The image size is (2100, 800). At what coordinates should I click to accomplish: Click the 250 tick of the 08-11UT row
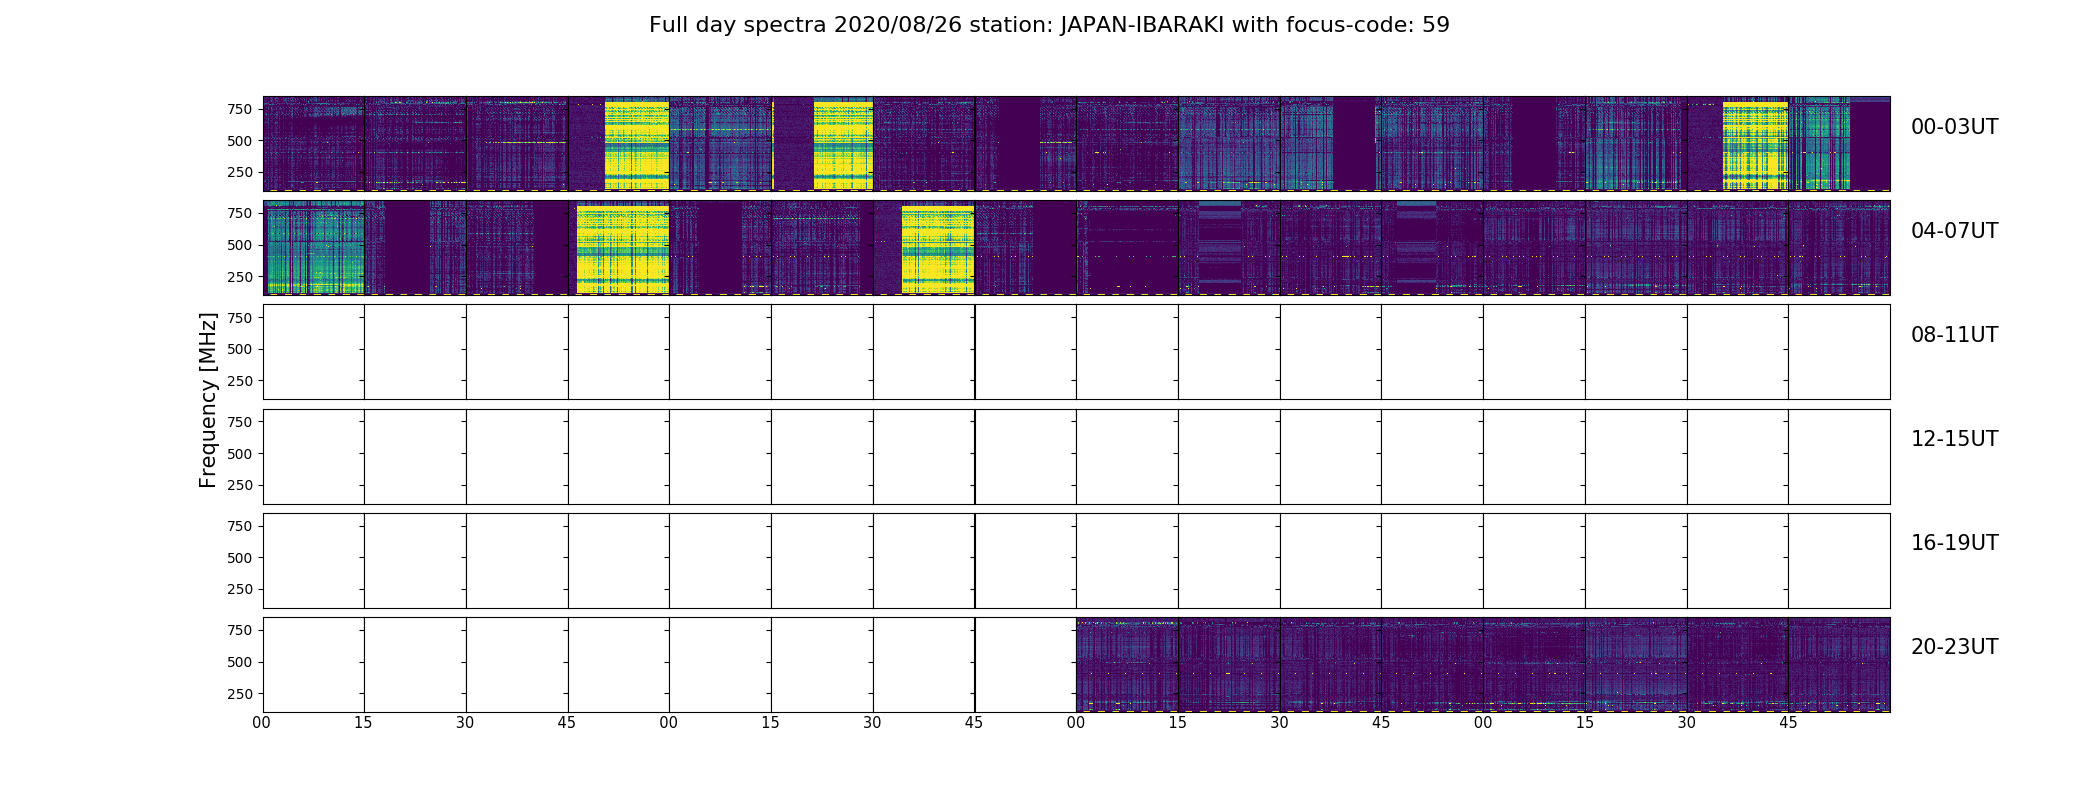pos(240,381)
